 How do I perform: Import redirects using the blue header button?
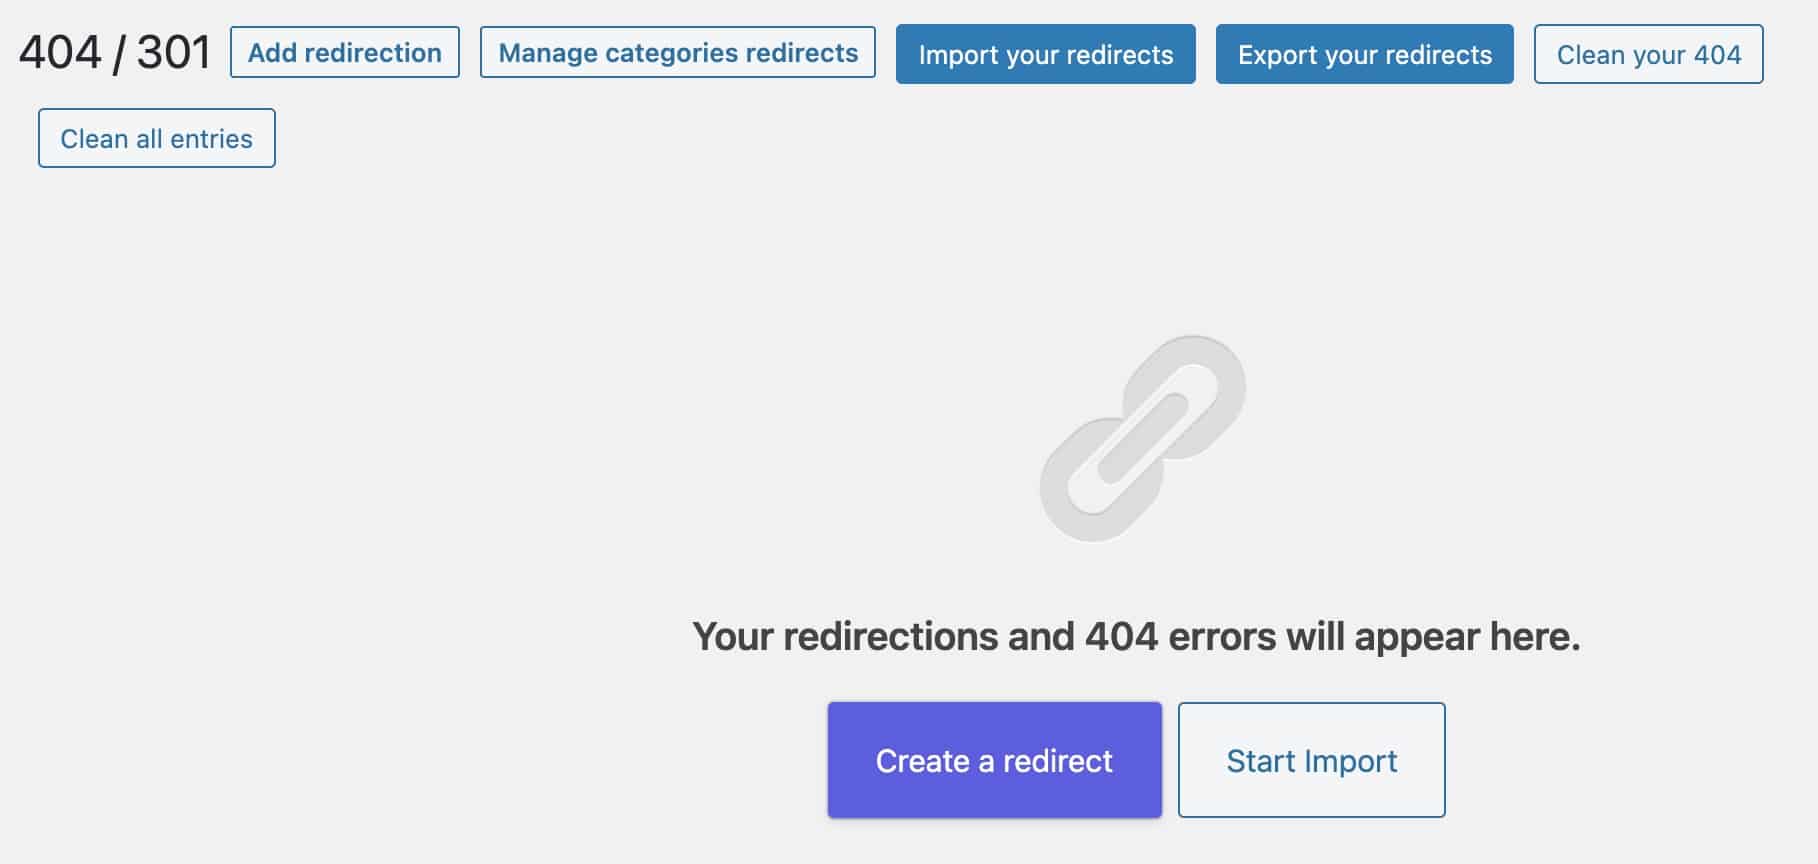click(1046, 54)
